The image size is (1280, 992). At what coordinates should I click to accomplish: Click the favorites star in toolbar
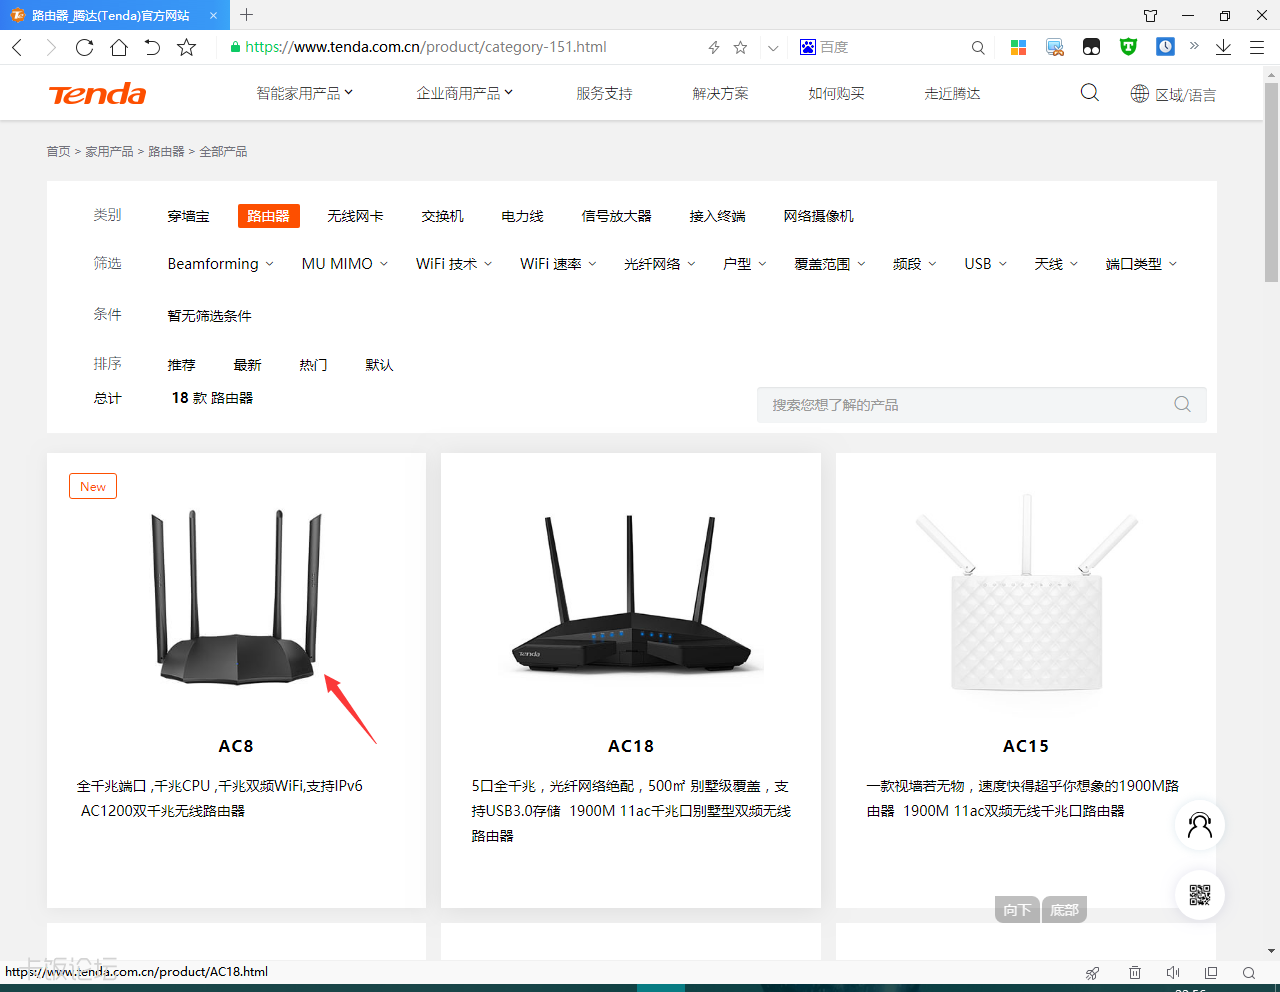pyautogui.click(x=186, y=47)
